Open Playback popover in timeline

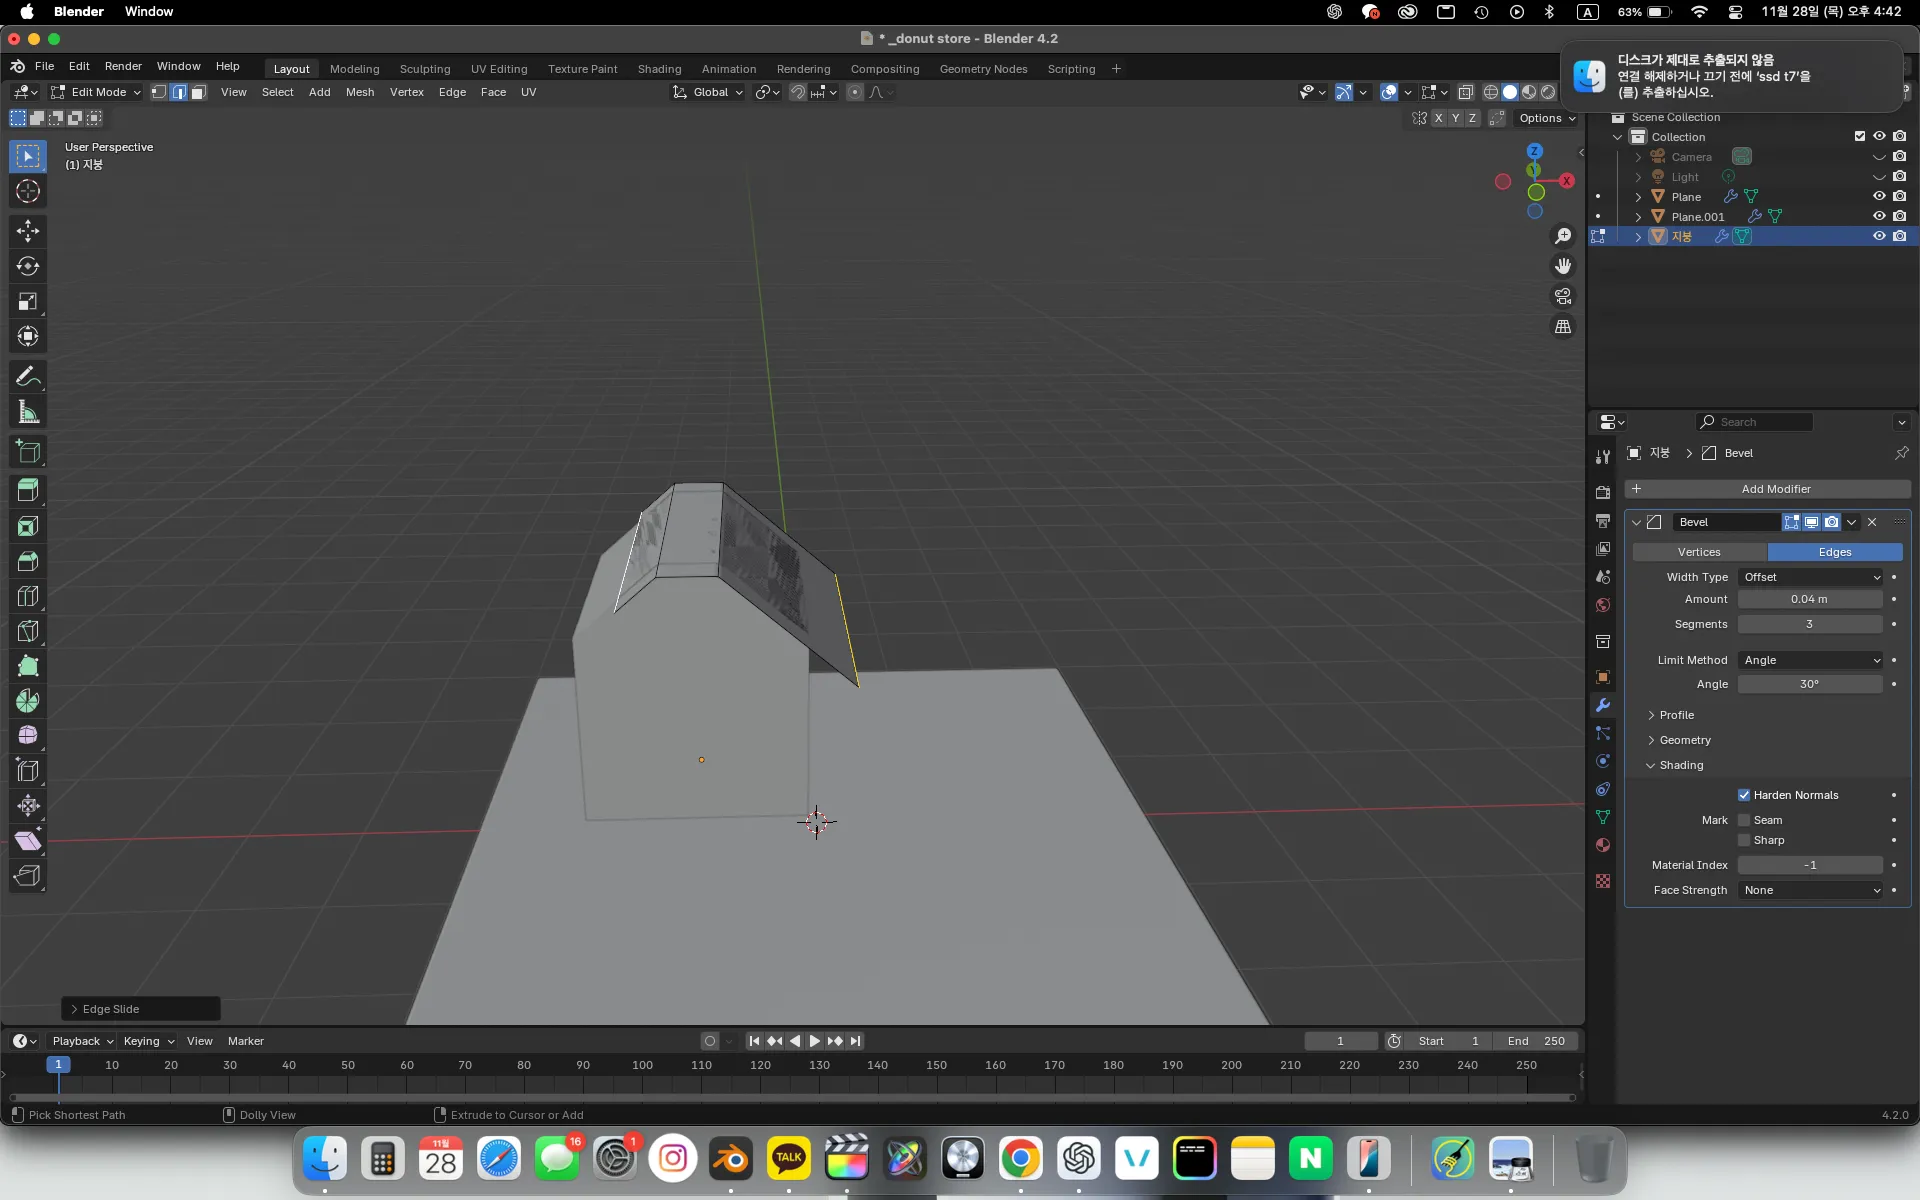tap(82, 1041)
